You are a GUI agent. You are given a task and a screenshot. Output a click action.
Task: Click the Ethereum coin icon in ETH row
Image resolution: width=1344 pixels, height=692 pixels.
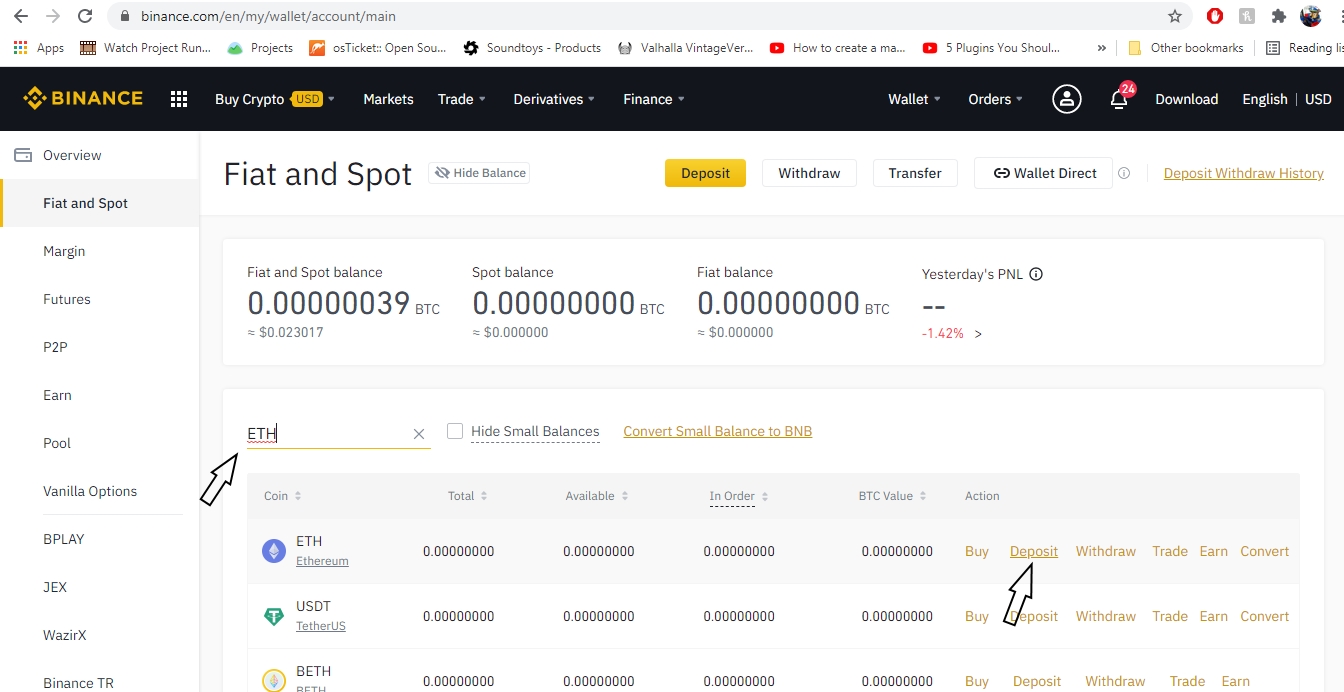coord(273,551)
